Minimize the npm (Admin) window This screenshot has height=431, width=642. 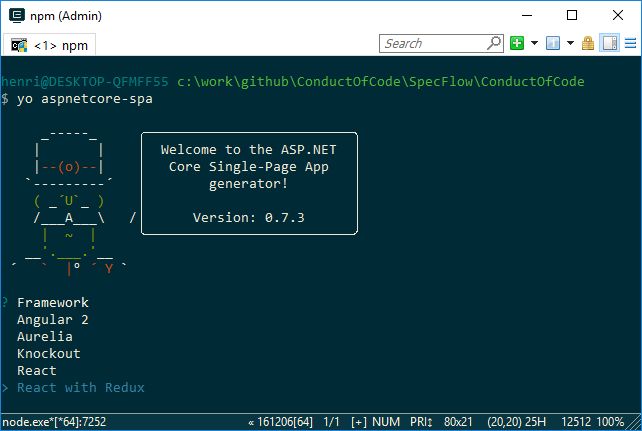tap(527, 16)
